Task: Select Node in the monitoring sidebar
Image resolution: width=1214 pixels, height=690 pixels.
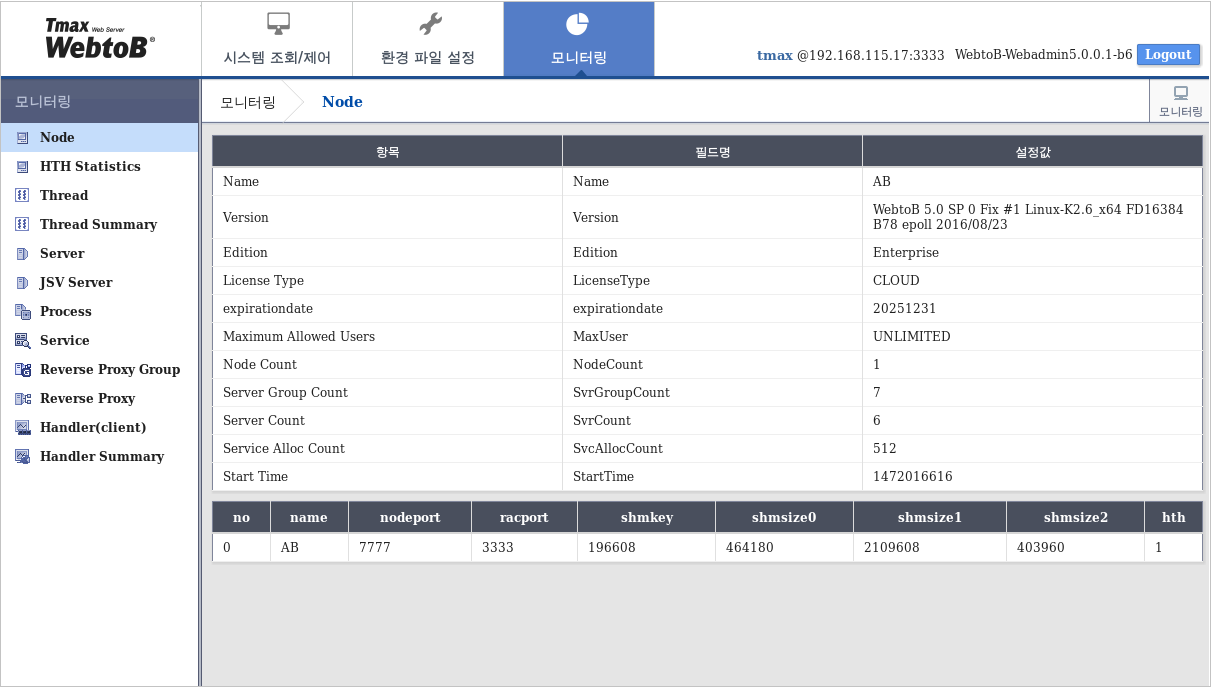Action: 55,137
